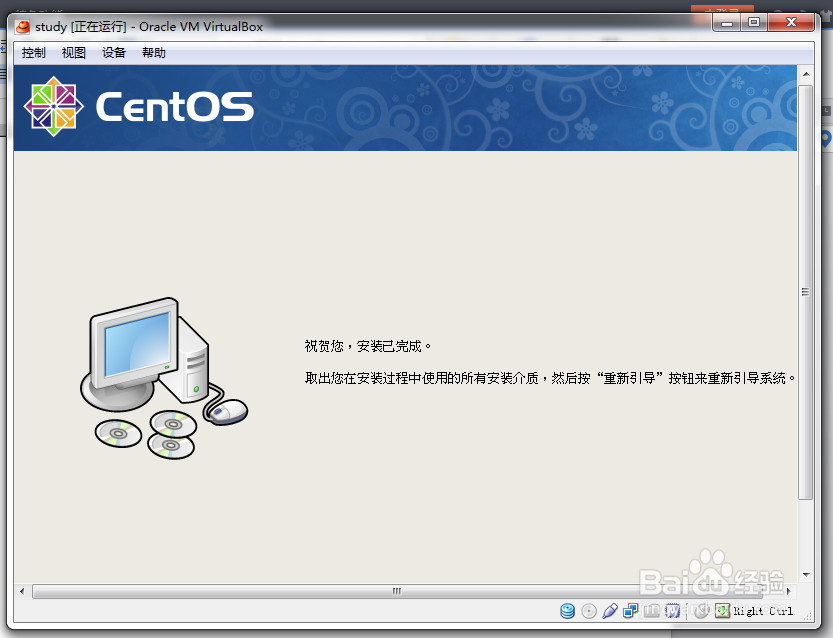Click the vertical scrollbar down arrow
Viewport: 833px width, 638px height.
click(x=806, y=575)
